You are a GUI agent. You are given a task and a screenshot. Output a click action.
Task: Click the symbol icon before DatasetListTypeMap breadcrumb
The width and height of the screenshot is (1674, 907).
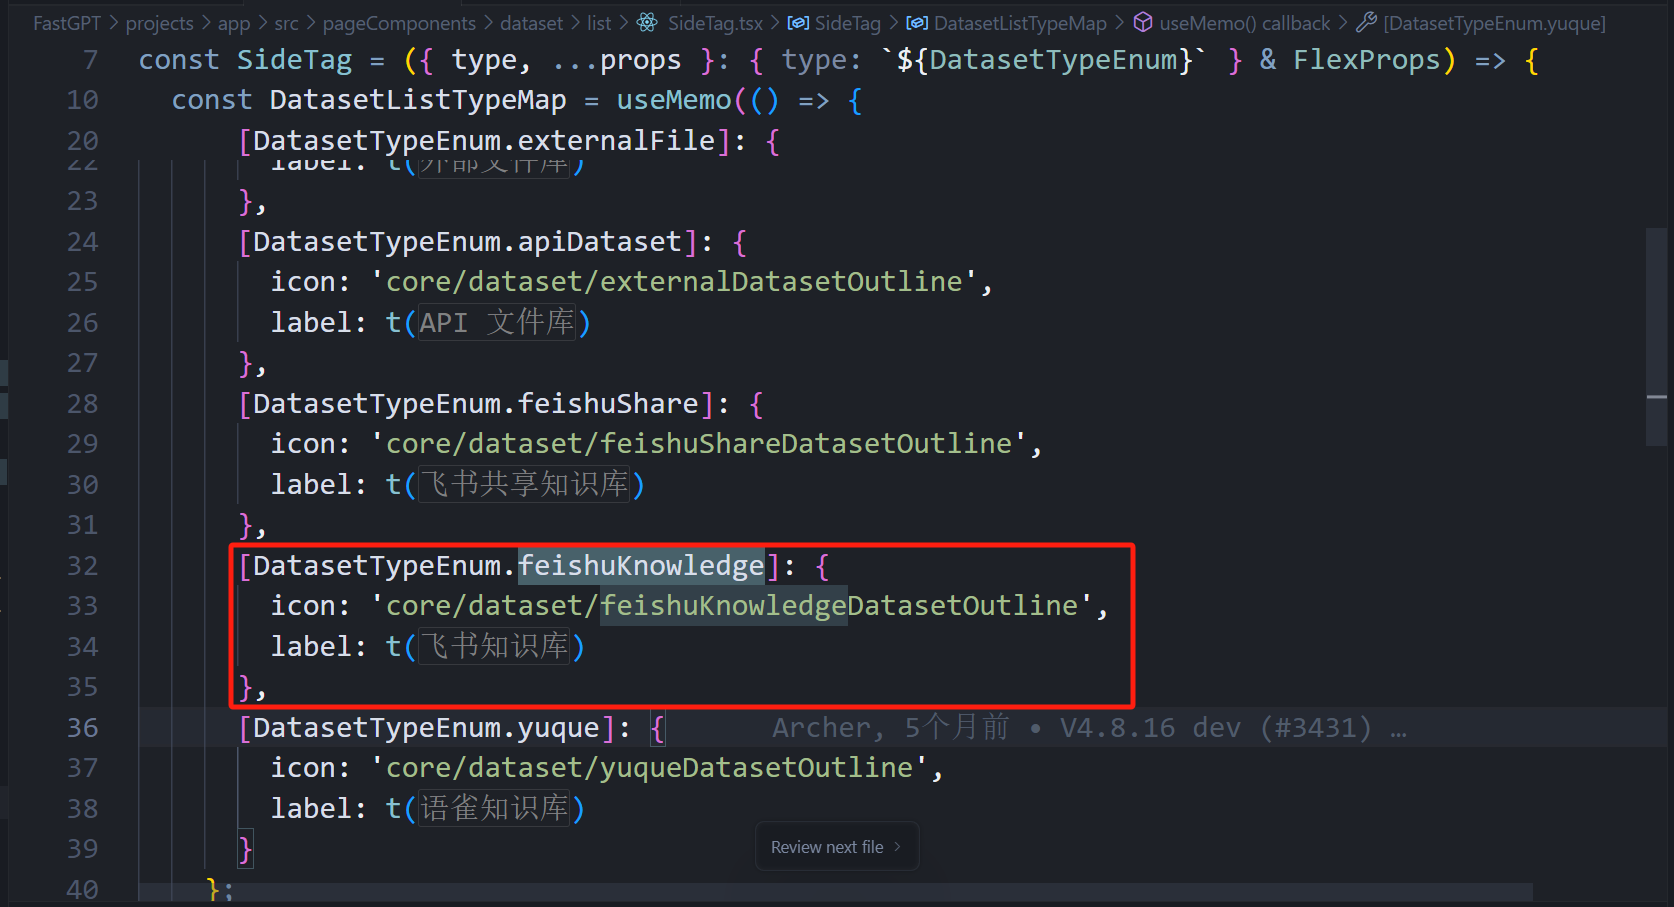[917, 22]
